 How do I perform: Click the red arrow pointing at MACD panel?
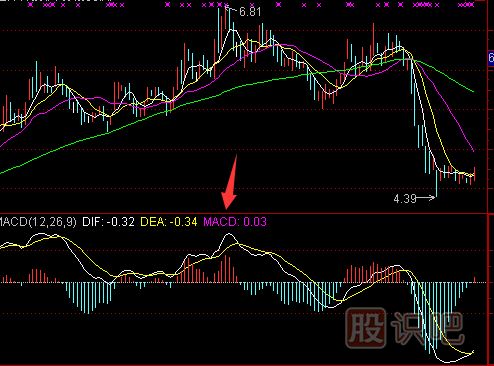coord(230,182)
